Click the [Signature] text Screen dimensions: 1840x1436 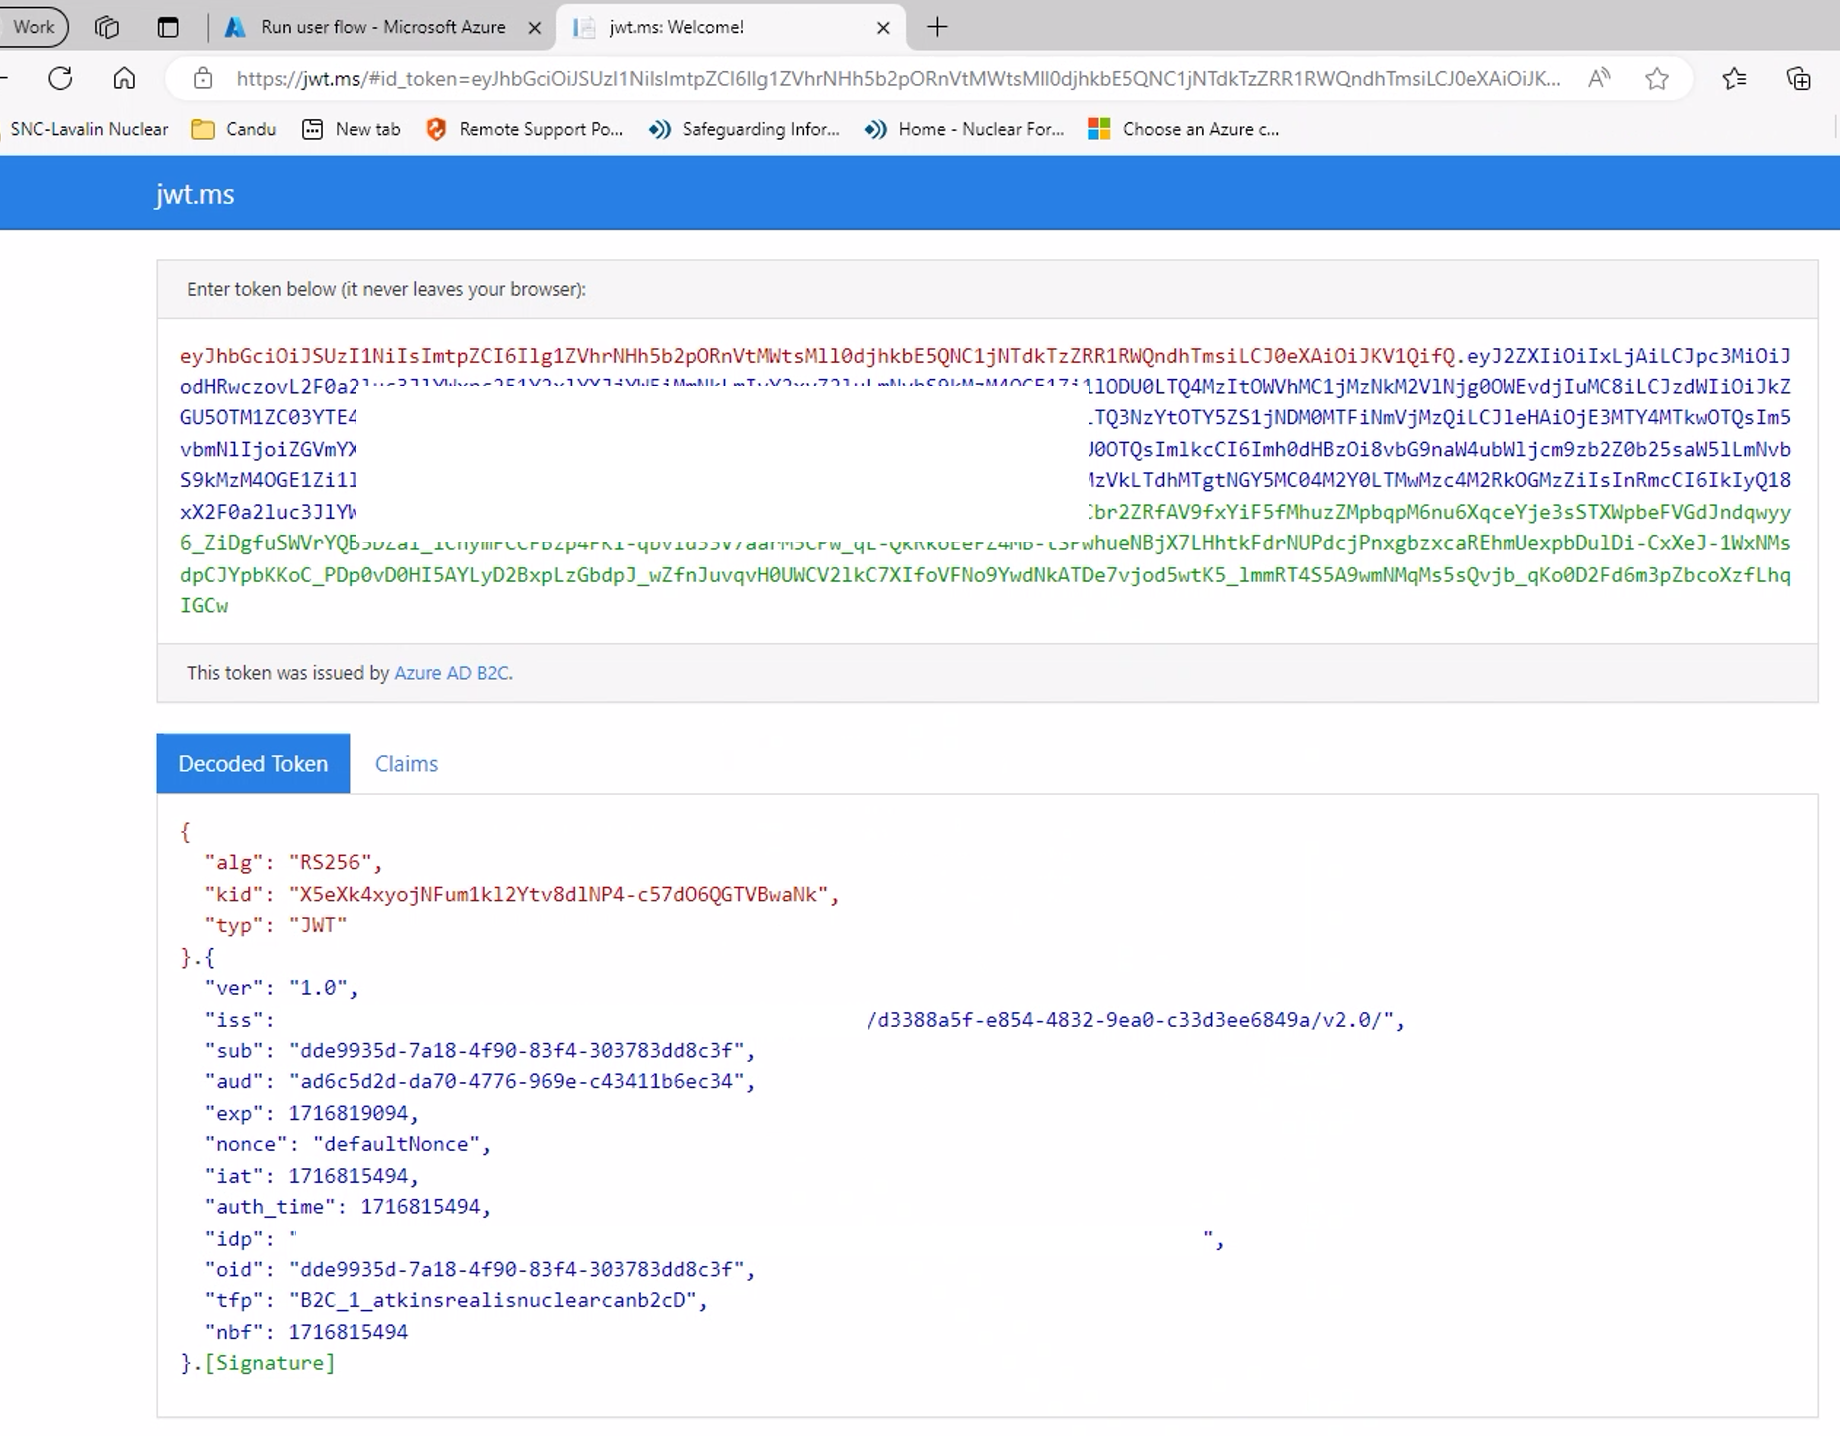pos(270,1363)
